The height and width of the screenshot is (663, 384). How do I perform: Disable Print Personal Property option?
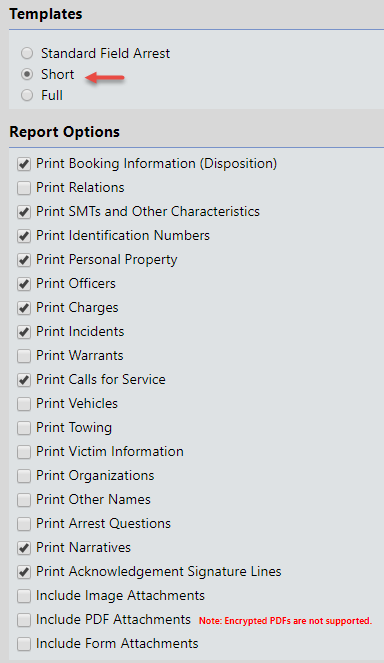tap(24, 260)
